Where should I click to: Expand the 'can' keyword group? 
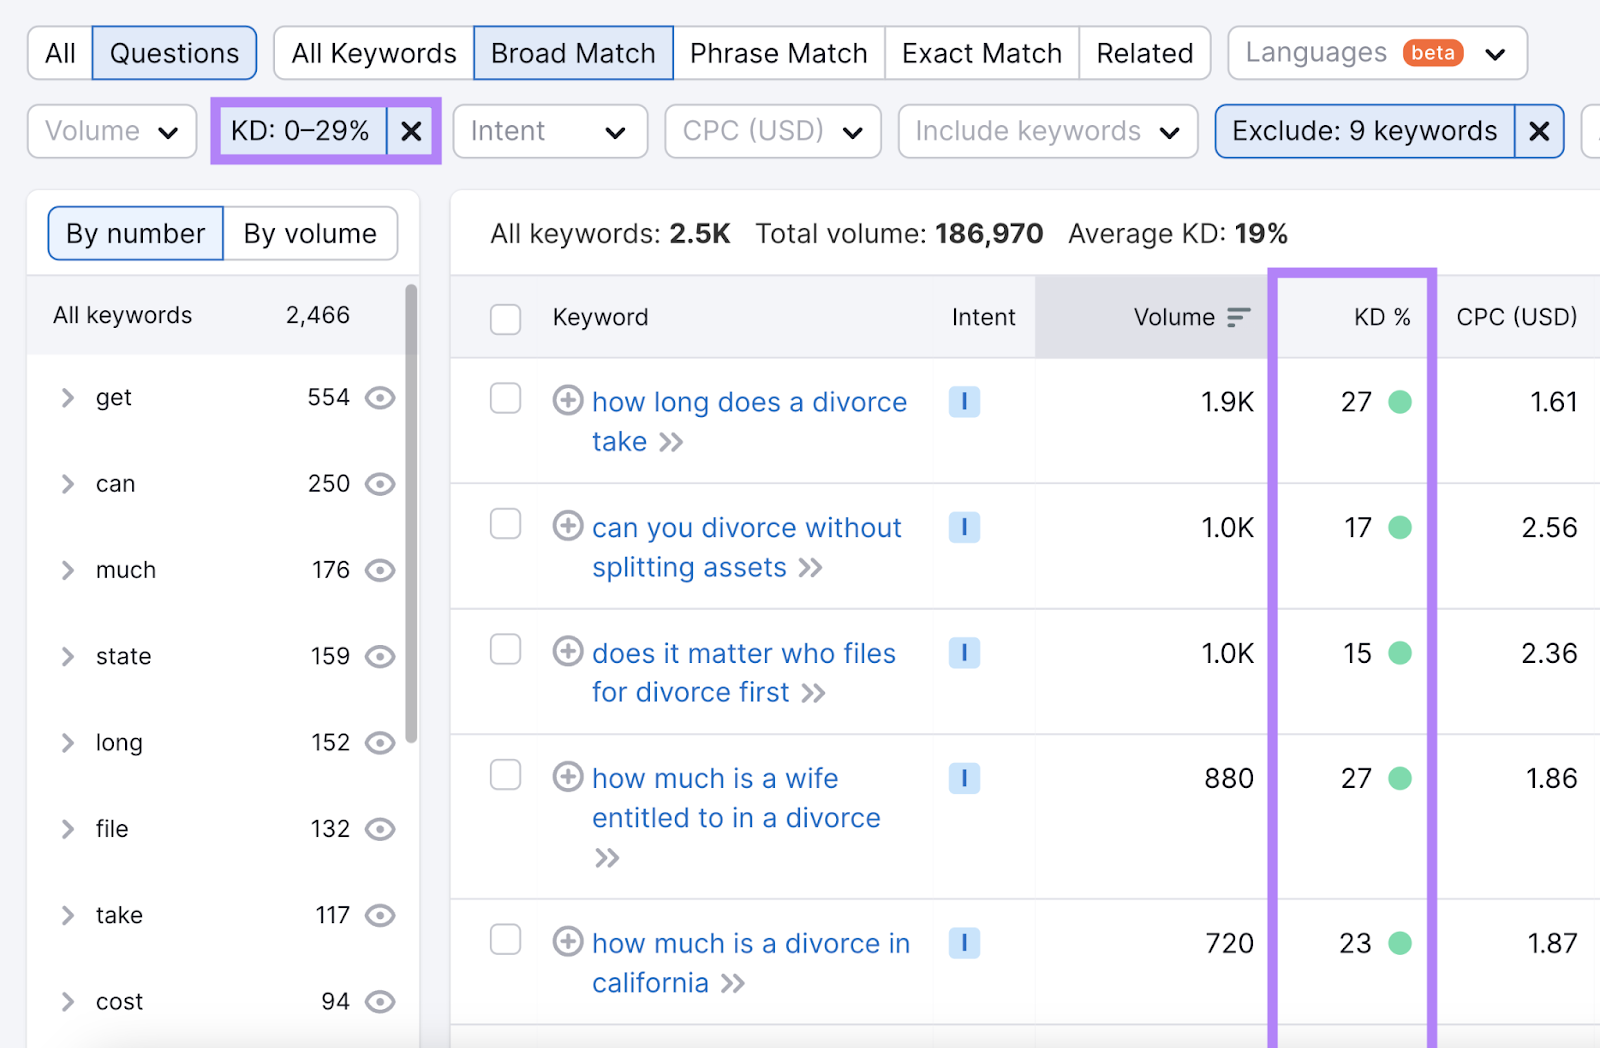click(67, 484)
